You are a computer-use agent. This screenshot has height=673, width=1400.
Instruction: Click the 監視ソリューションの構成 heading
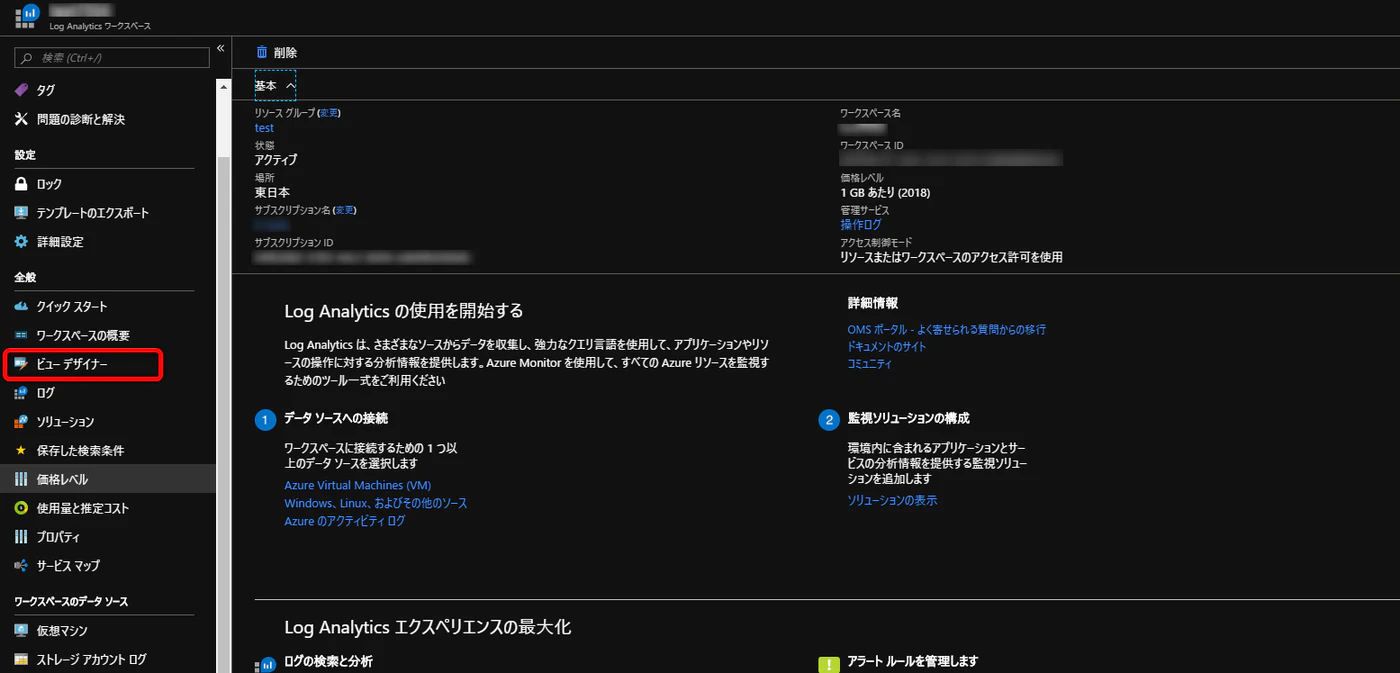pyautogui.click(x=908, y=418)
